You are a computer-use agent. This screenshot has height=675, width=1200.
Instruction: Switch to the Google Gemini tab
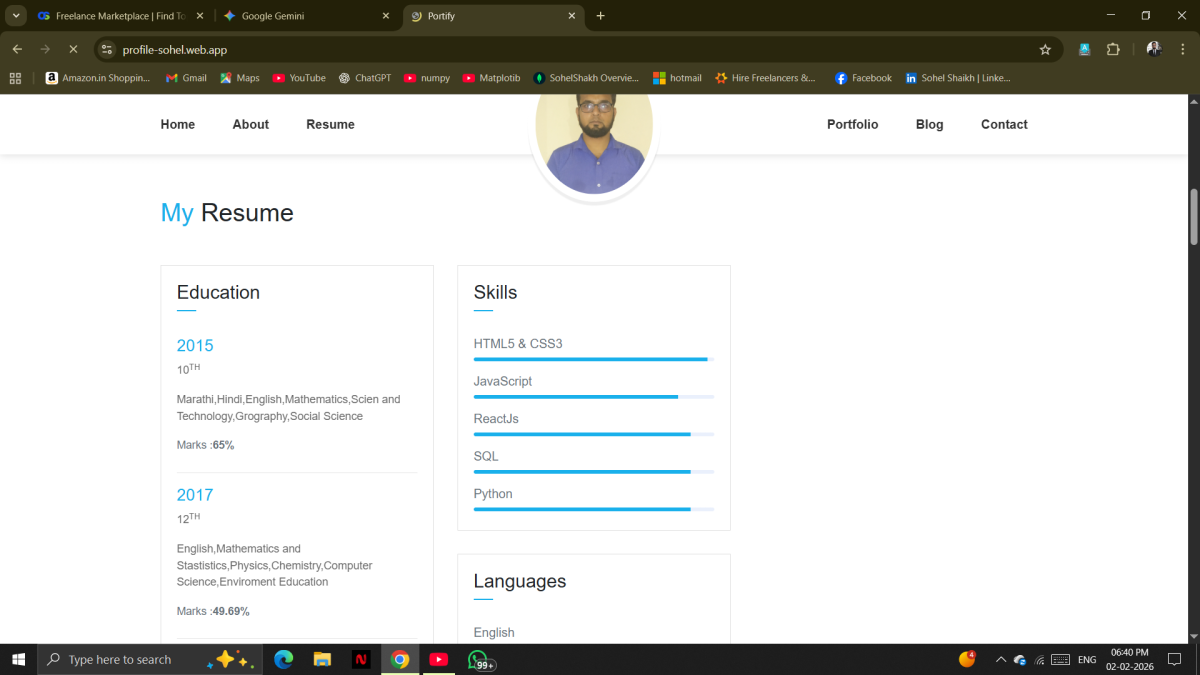[300, 16]
